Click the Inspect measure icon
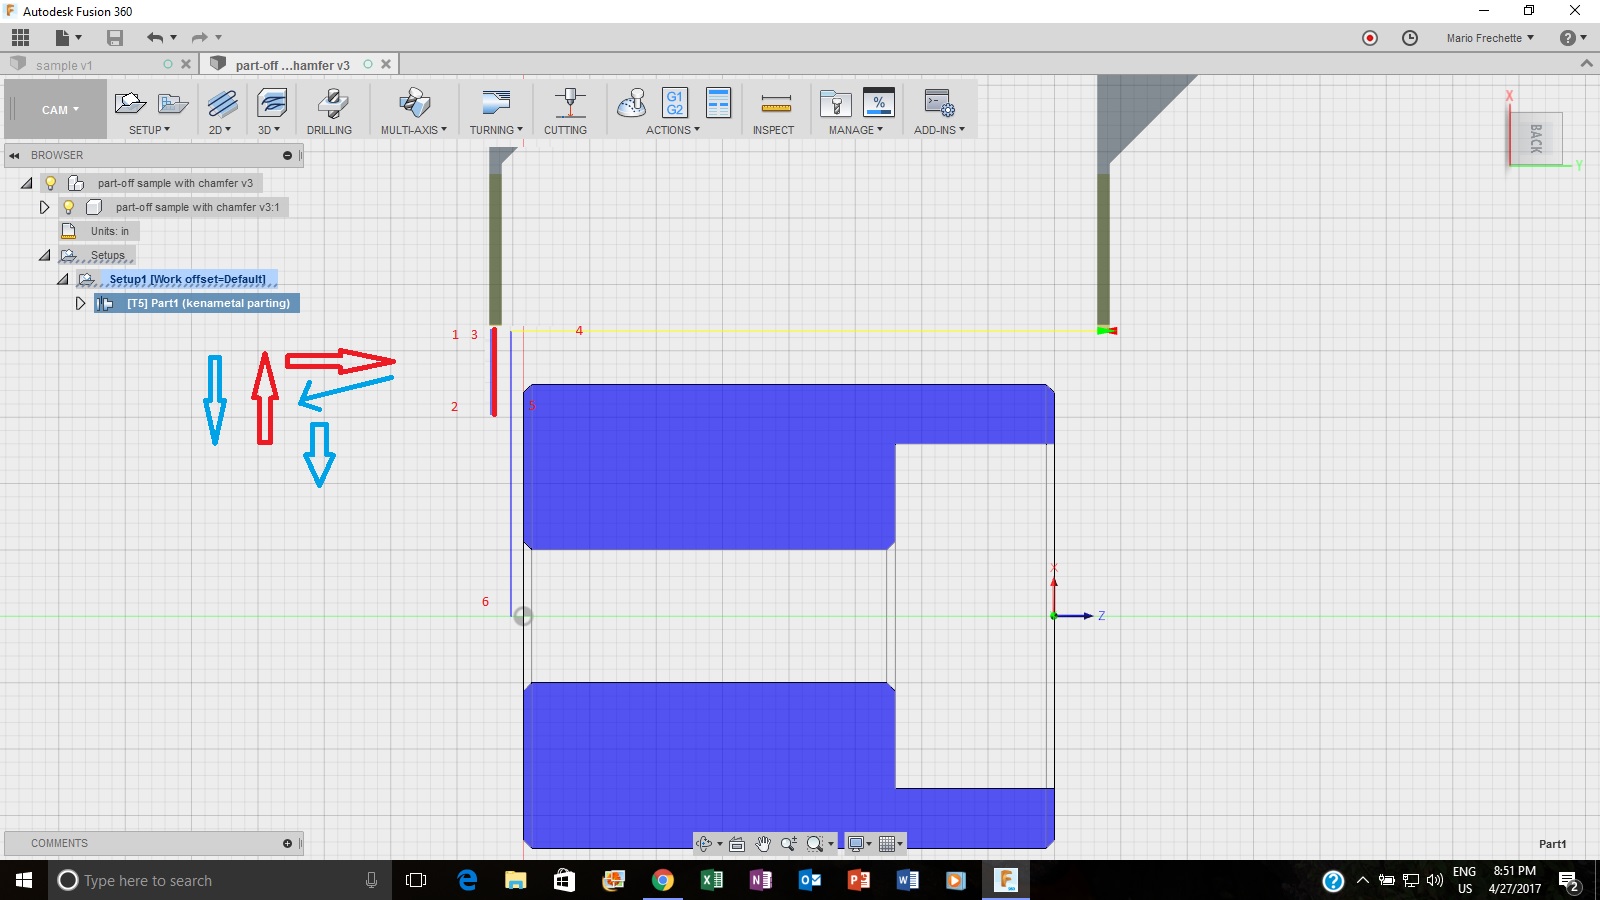This screenshot has width=1600, height=900. (x=773, y=105)
